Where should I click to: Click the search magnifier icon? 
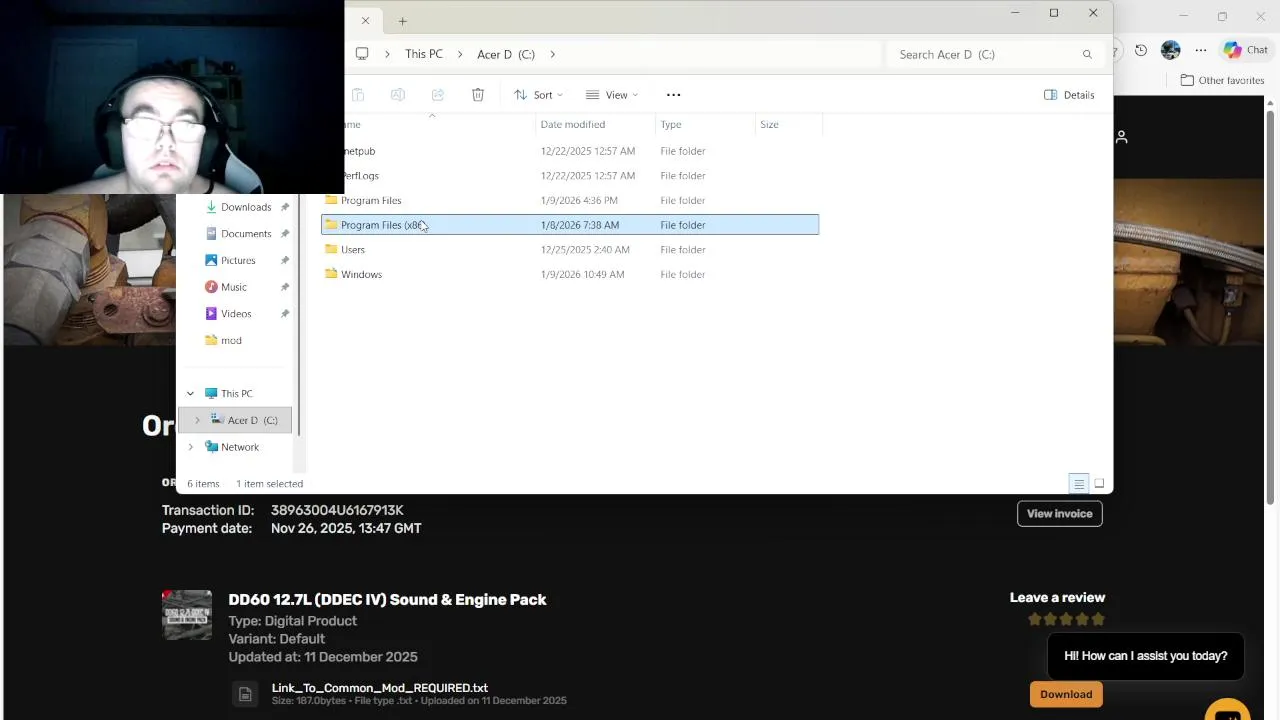pyautogui.click(x=1087, y=54)
